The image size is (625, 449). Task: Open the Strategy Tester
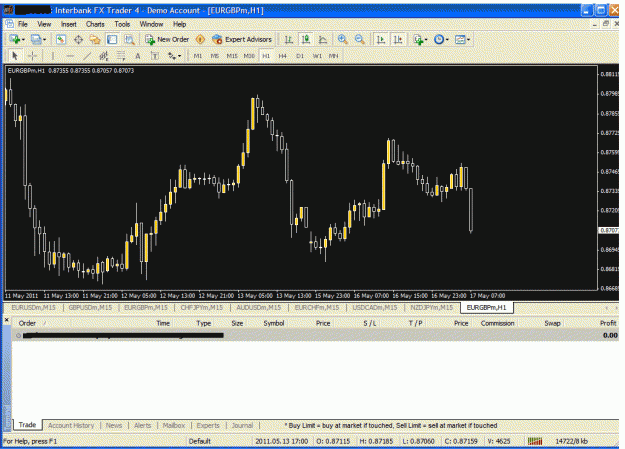(129, 39)
